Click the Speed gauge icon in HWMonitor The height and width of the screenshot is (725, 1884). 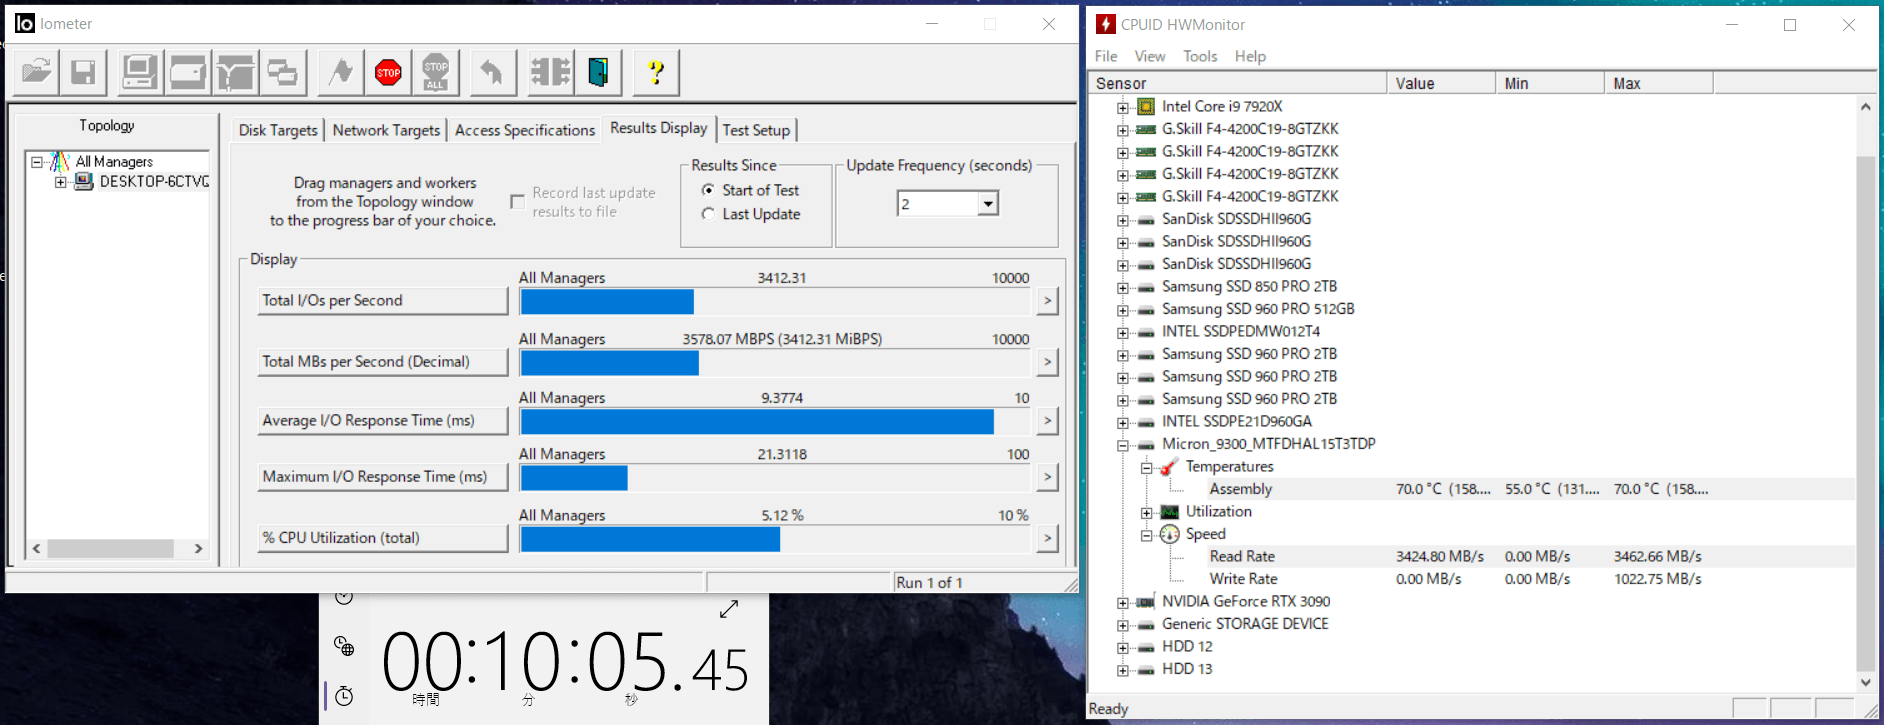(x=1169, y=534)
